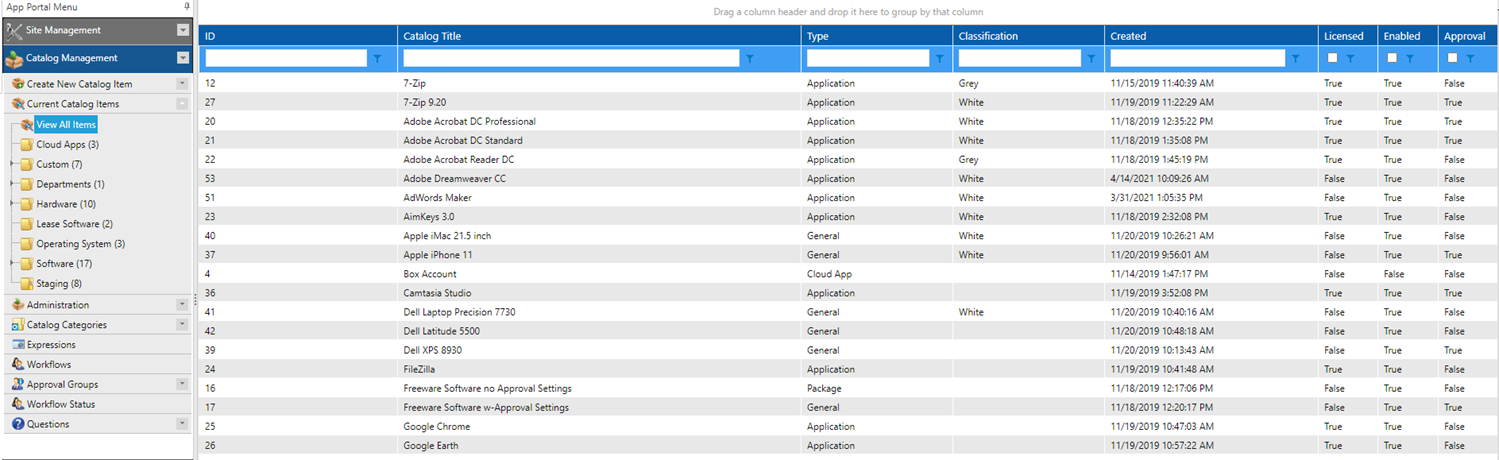Open the Expressions menu item

[x=50, y=345]
